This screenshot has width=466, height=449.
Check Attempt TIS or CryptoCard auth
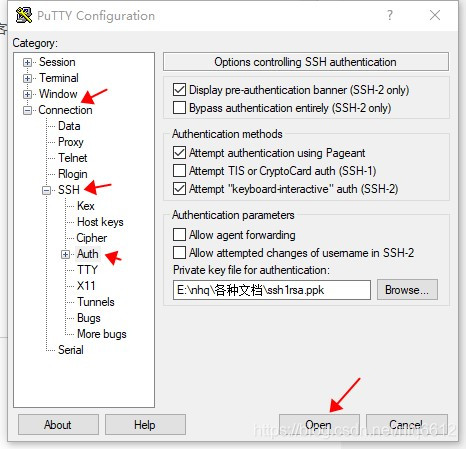tap(179, 171)
